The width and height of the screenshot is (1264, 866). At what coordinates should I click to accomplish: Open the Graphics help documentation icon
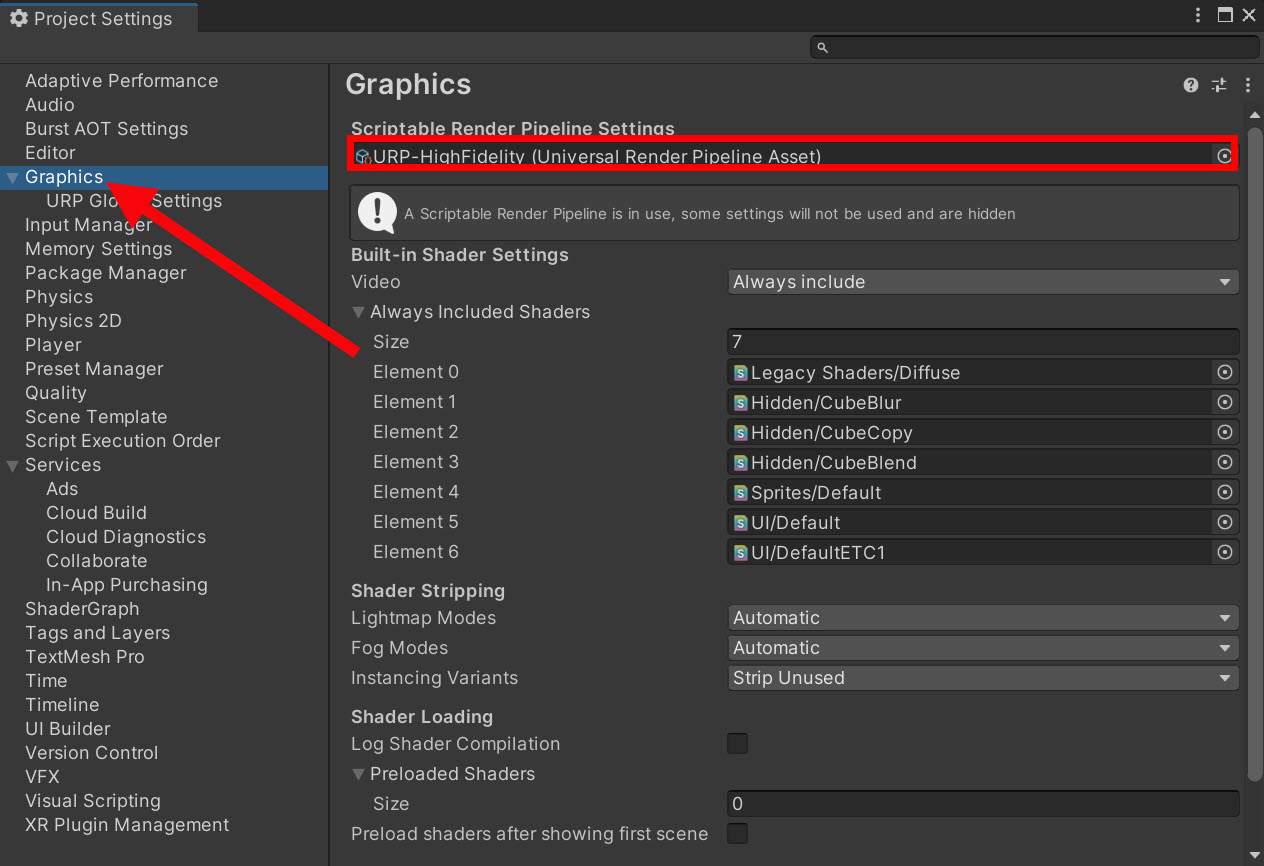click(1190, 85)
